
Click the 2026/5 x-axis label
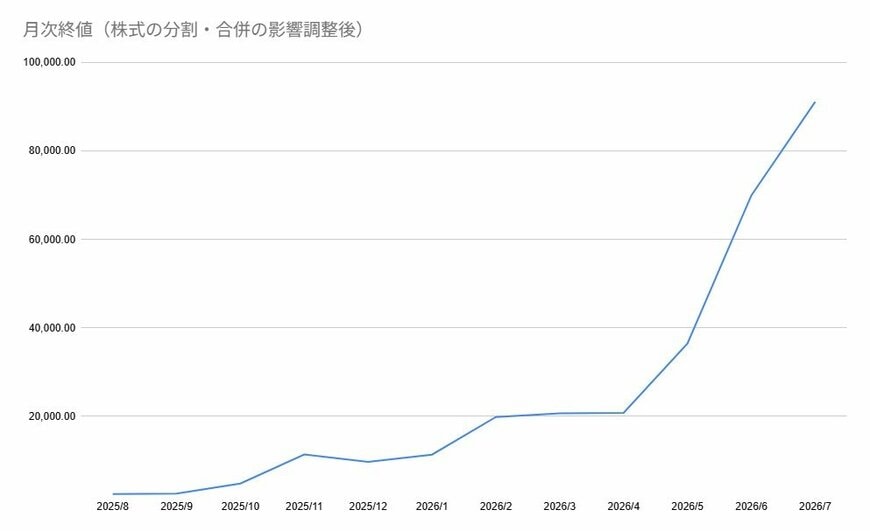click(687, 506)
